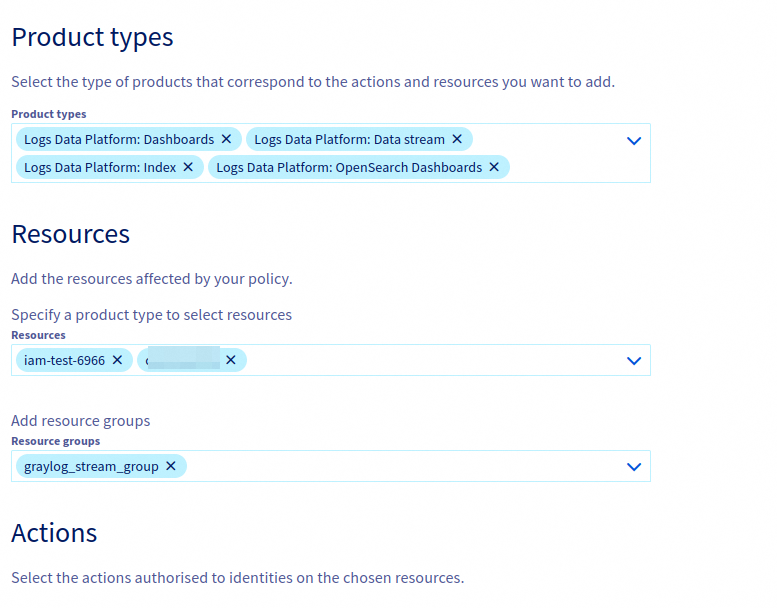This screenshot has height=608, width=777.
Task: Remove the graylog_stream_group tag
Action: click(171, 466)
